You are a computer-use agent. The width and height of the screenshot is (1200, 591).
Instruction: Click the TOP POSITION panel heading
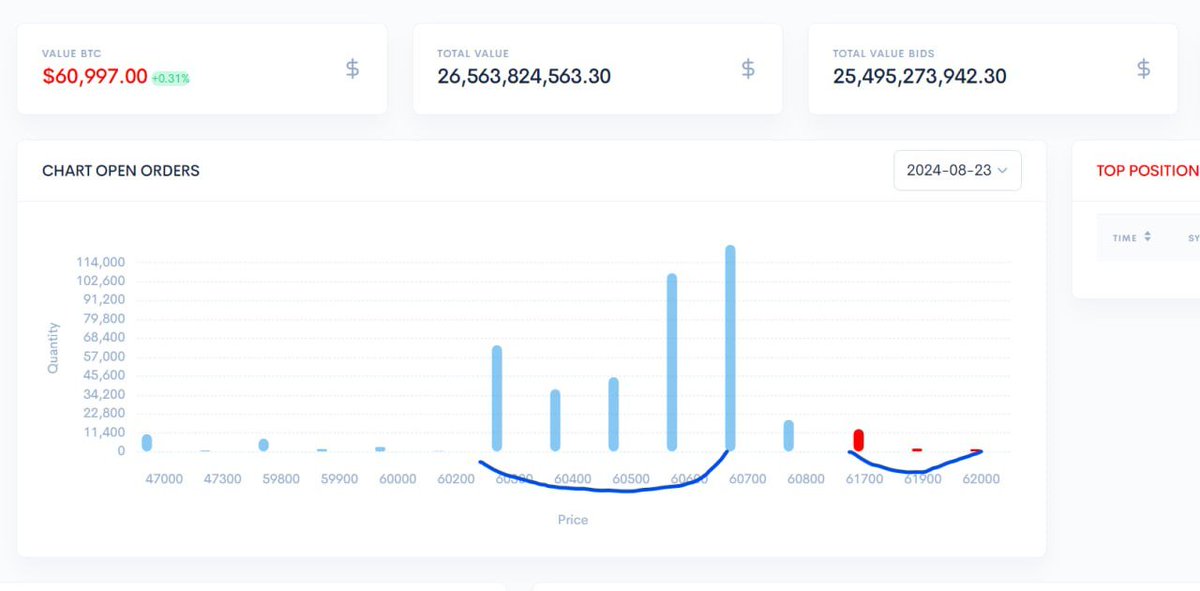1147,171
